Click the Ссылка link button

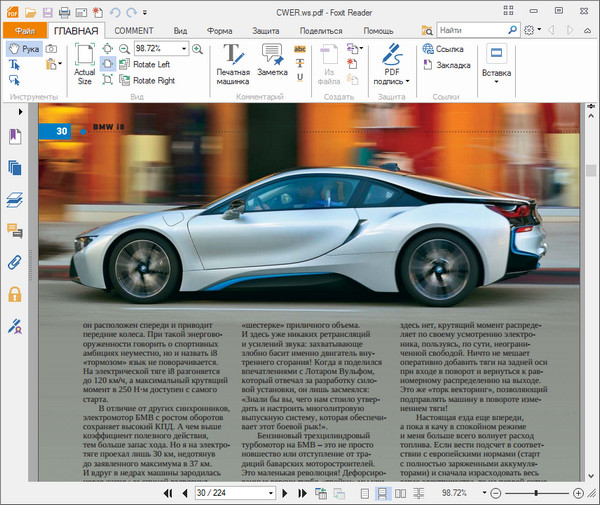coord(442,48)
